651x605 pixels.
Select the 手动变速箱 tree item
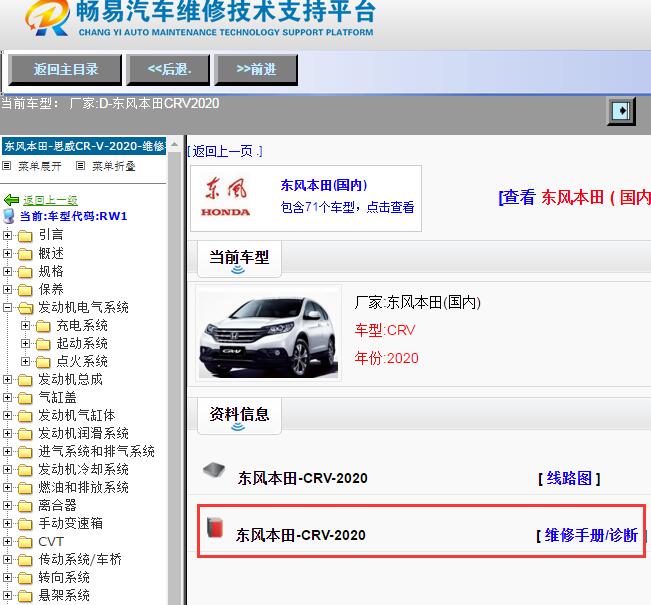tap(71, 524)
